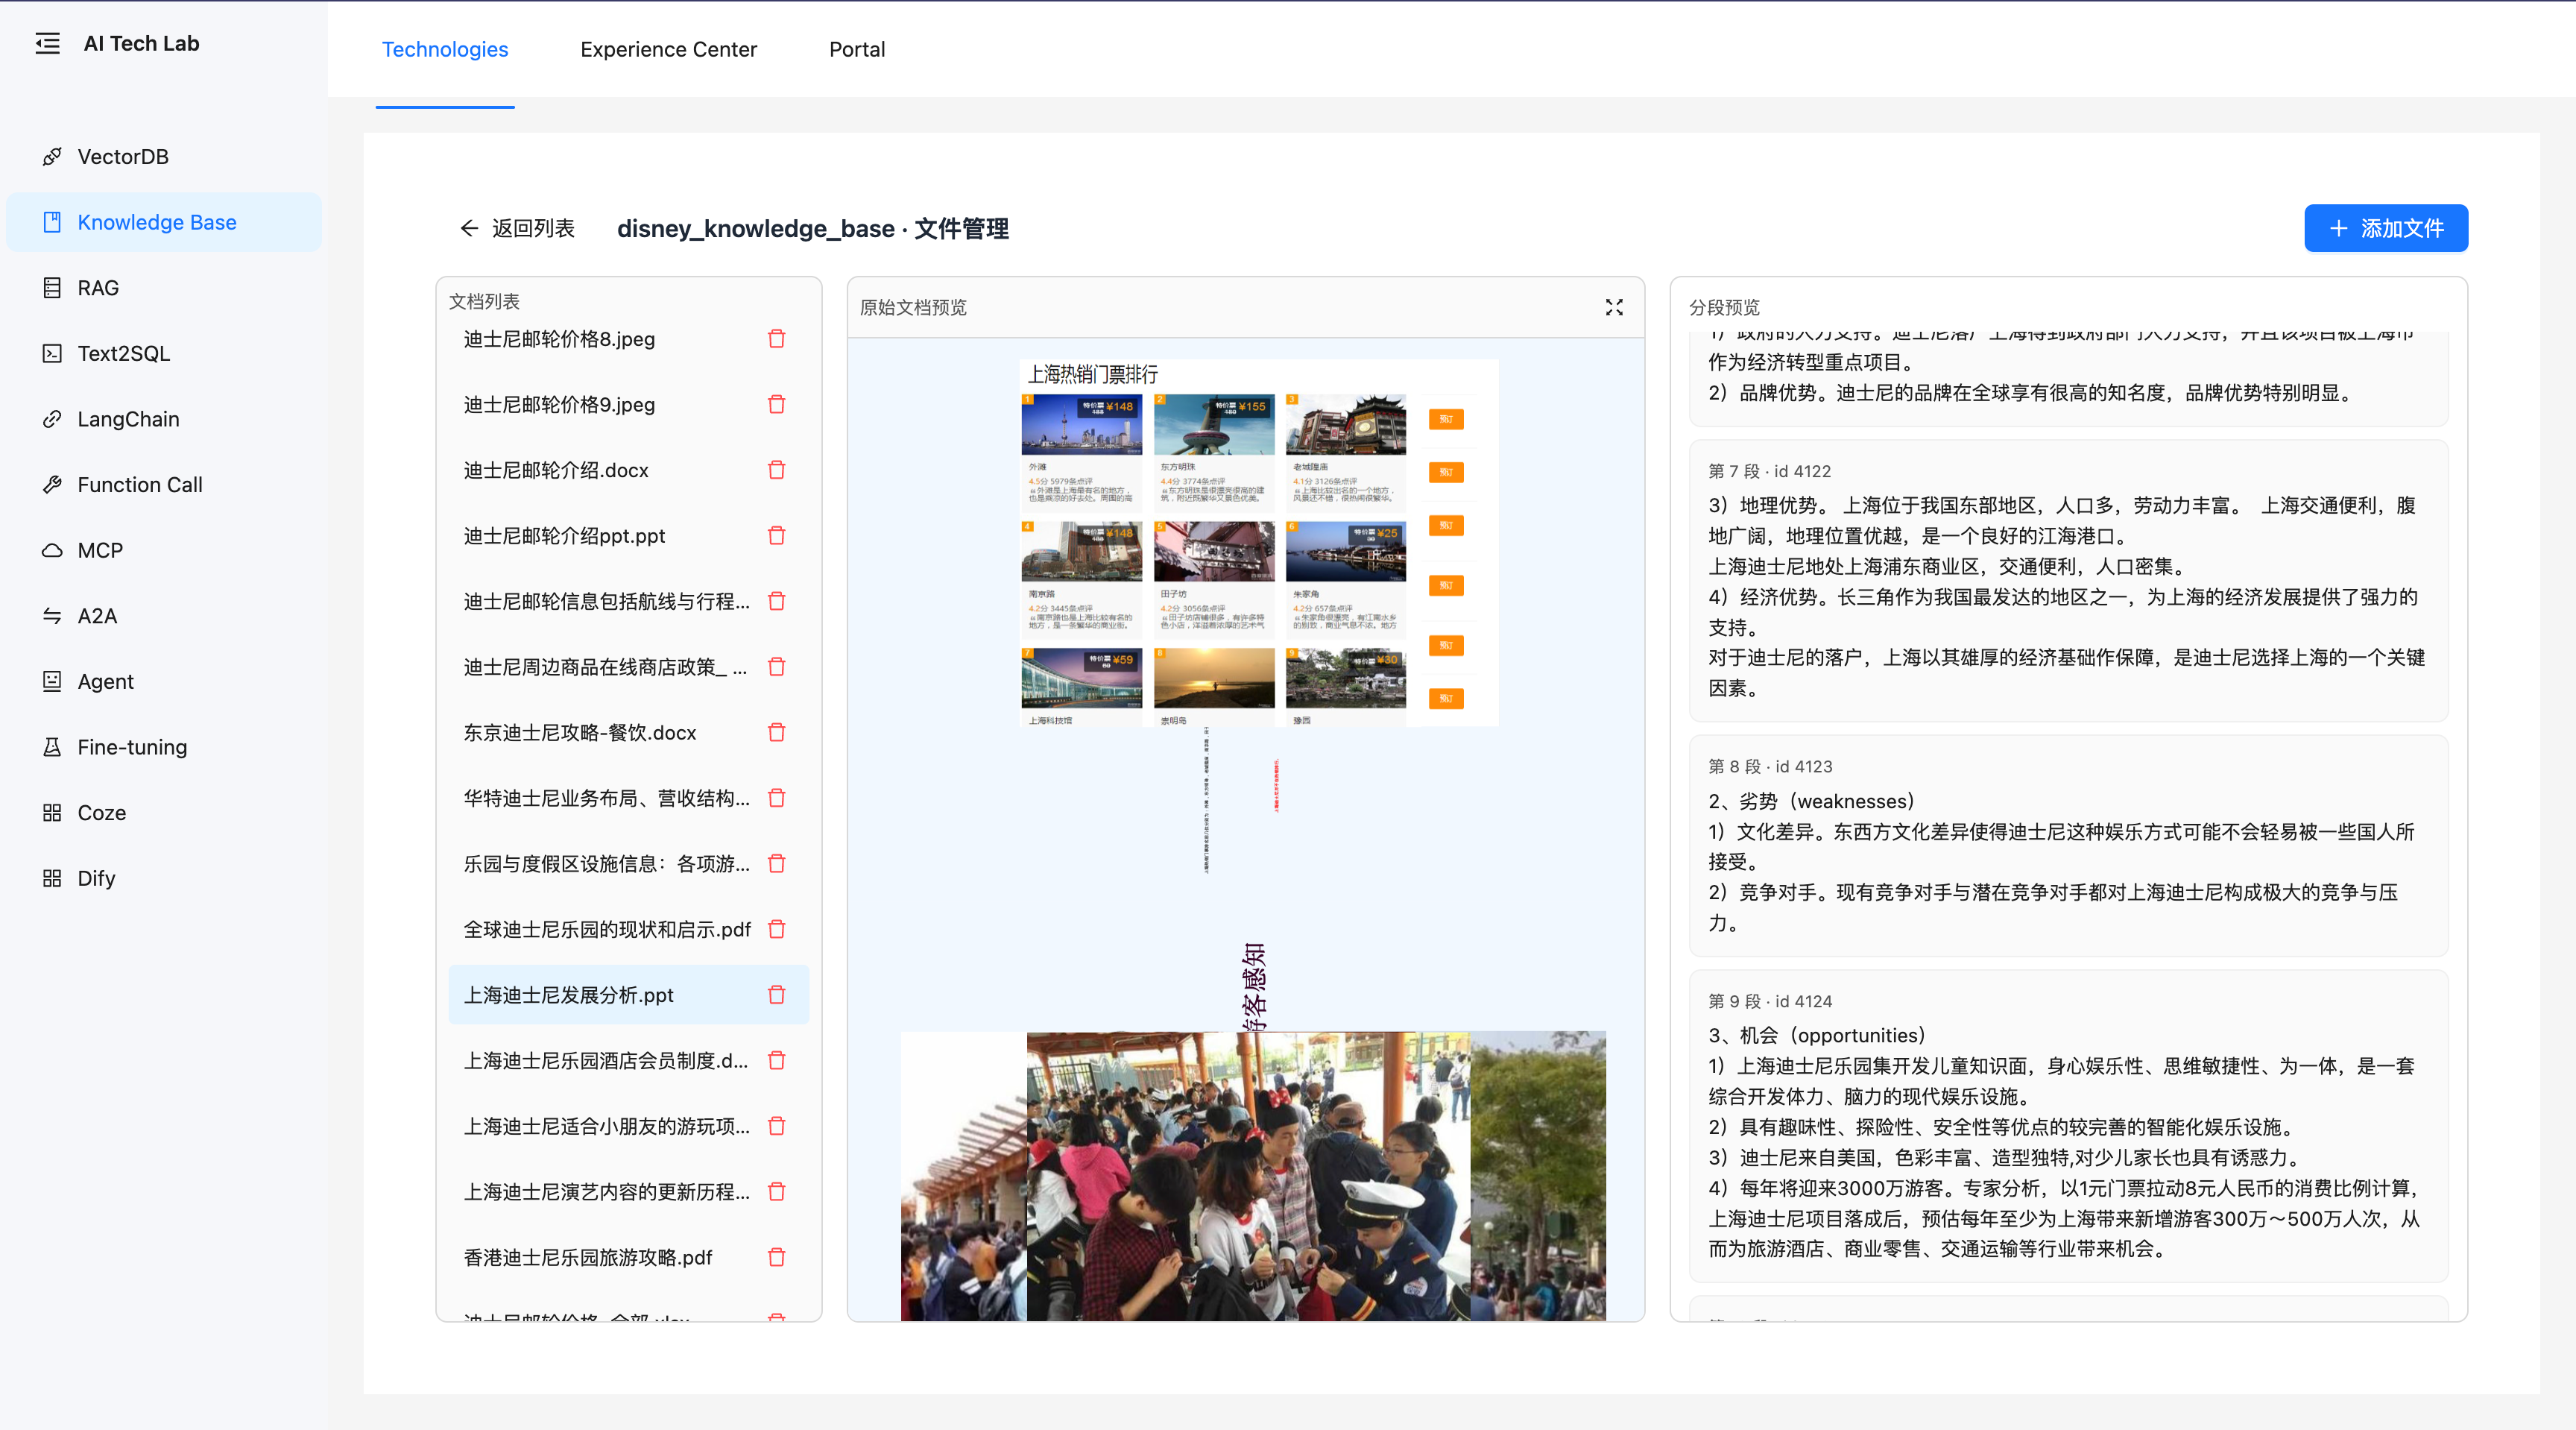
Task: Open A2A in the sidebar
Action: point(164,616)
